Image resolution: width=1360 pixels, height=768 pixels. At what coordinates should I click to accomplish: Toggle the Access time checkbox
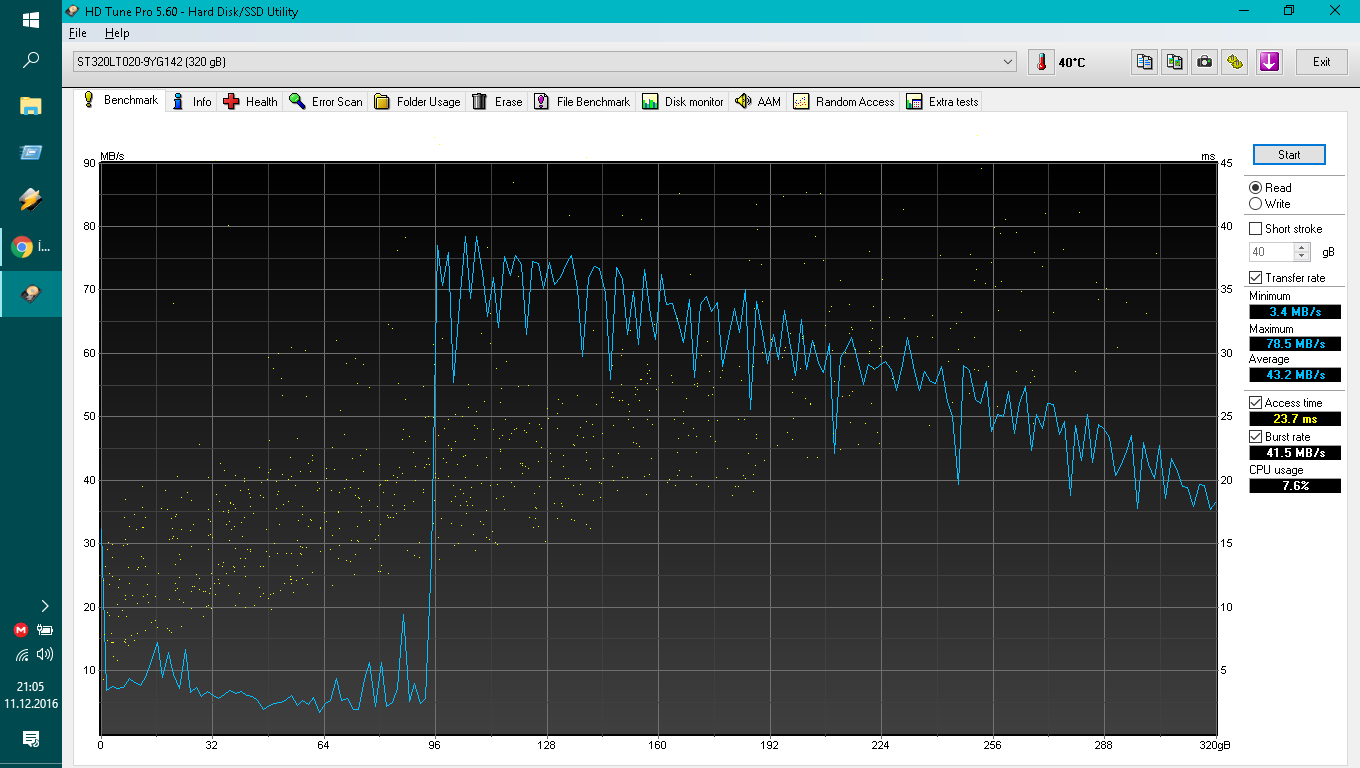click(x=1256, y=403)
